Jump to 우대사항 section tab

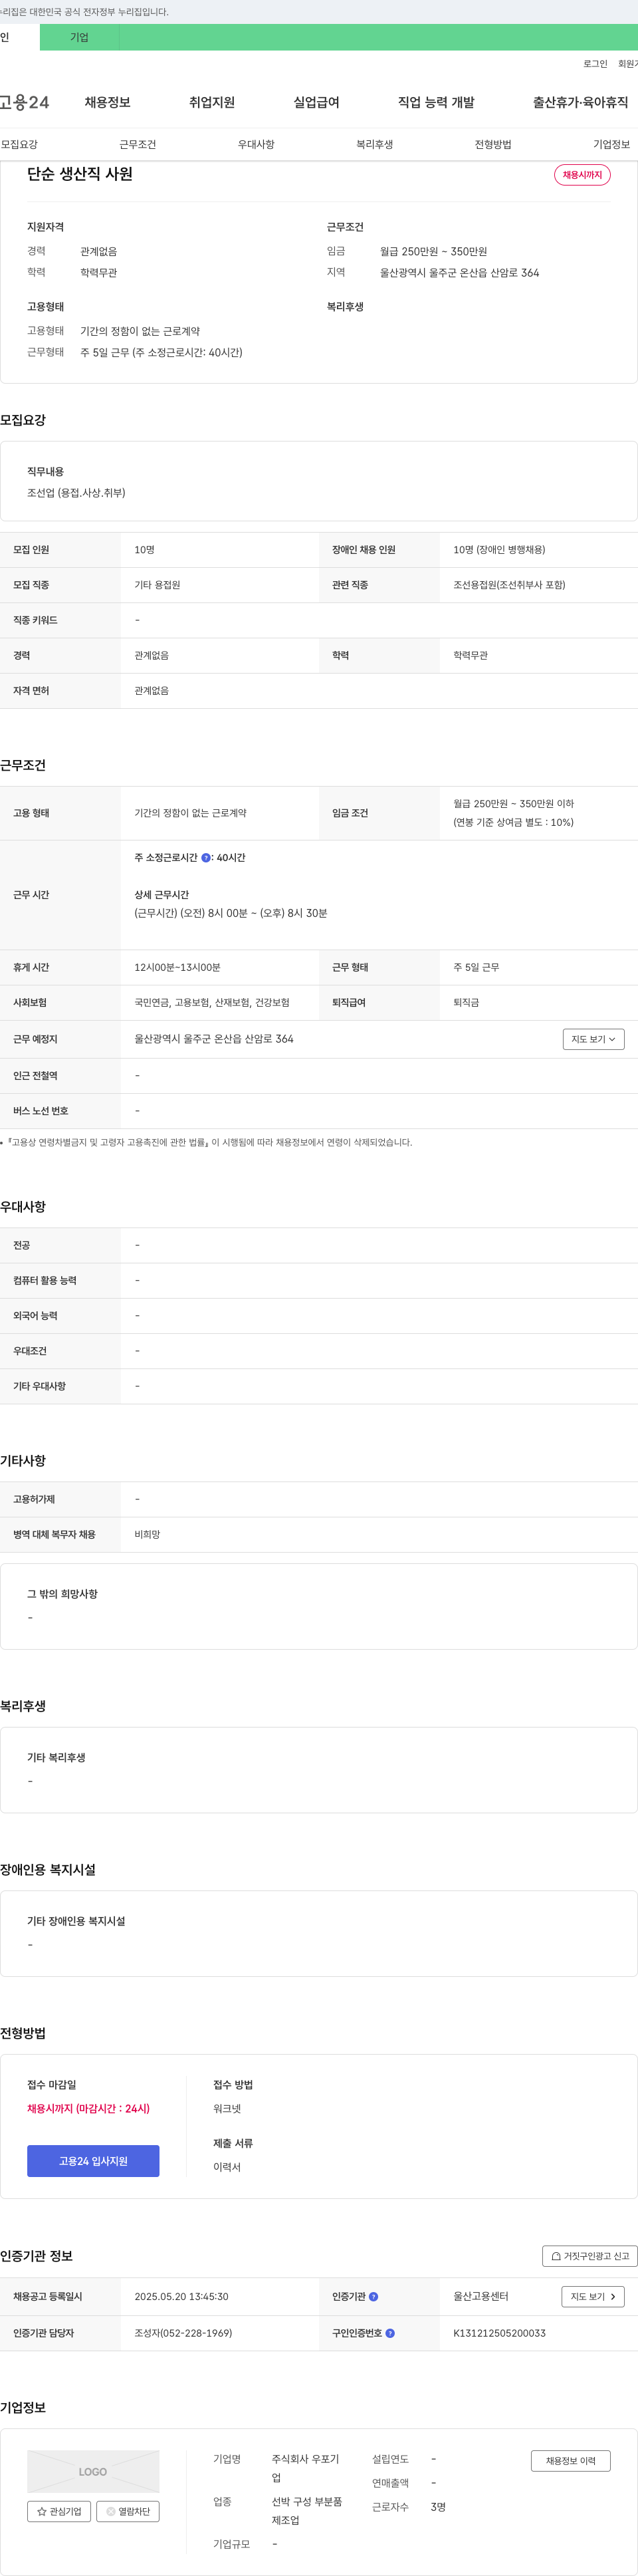coord(256,144)
